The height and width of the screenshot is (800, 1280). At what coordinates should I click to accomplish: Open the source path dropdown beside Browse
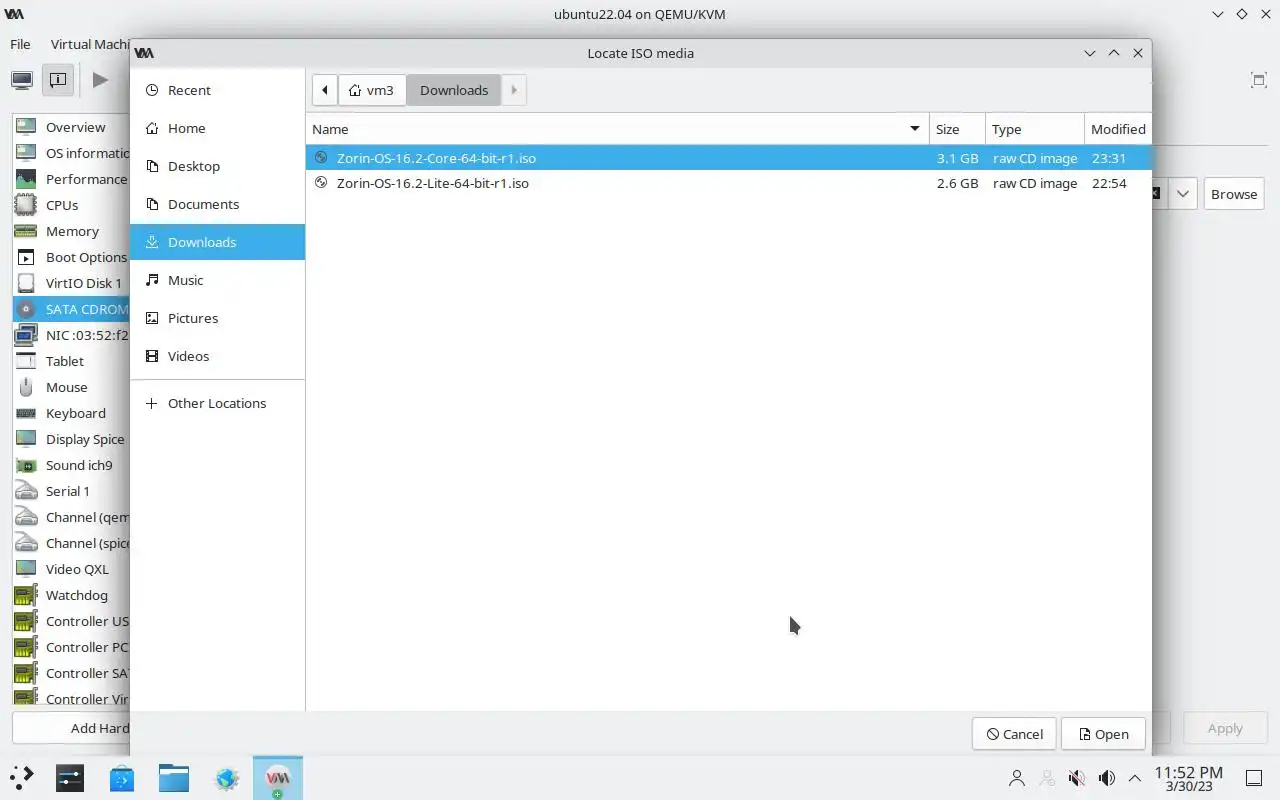click(1182, 194)
